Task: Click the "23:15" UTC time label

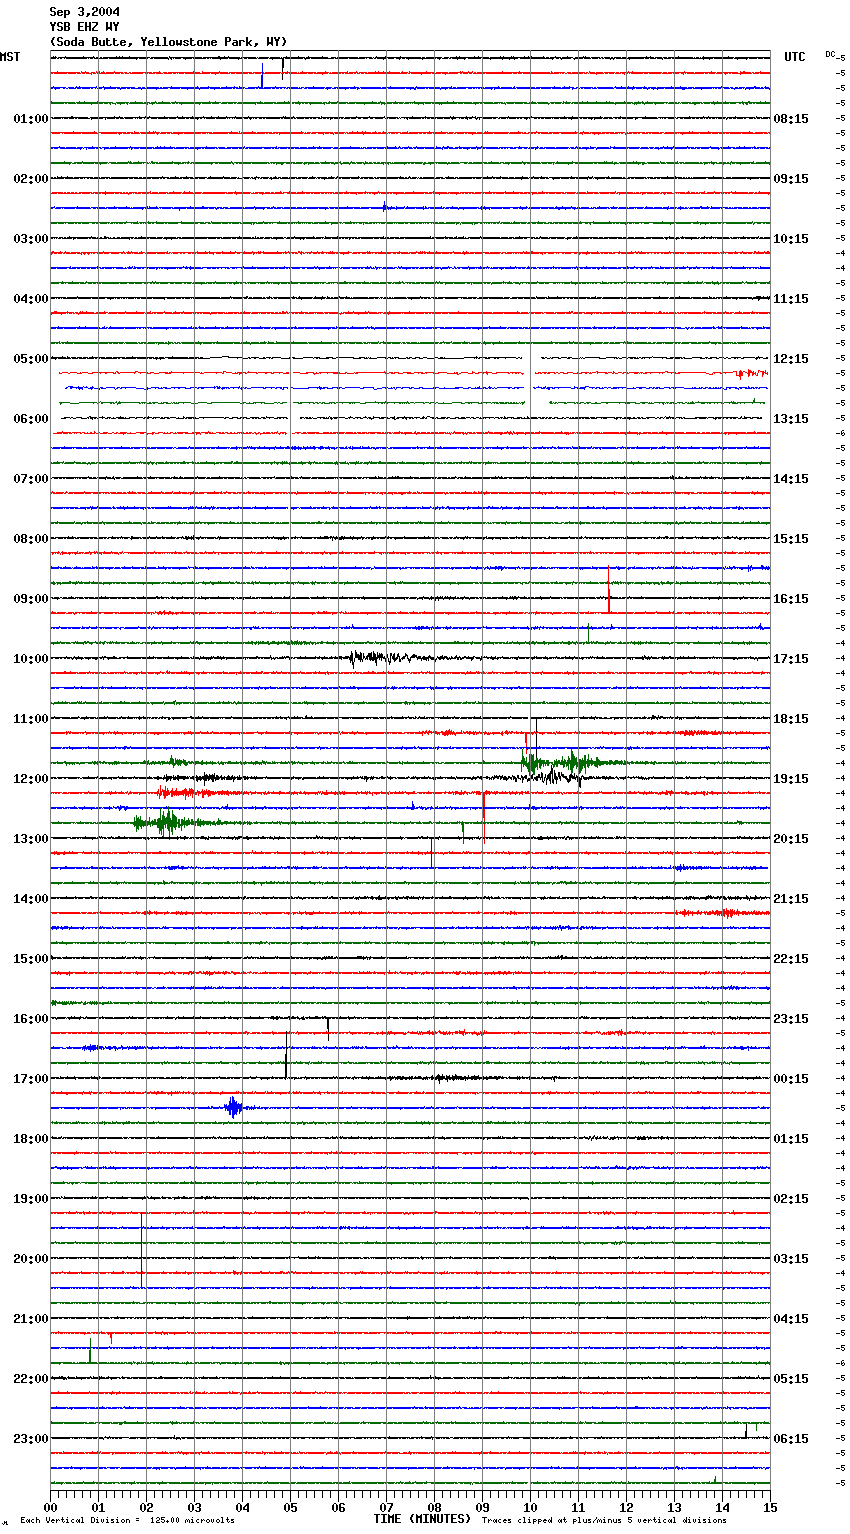Action: coord(791,1019)
